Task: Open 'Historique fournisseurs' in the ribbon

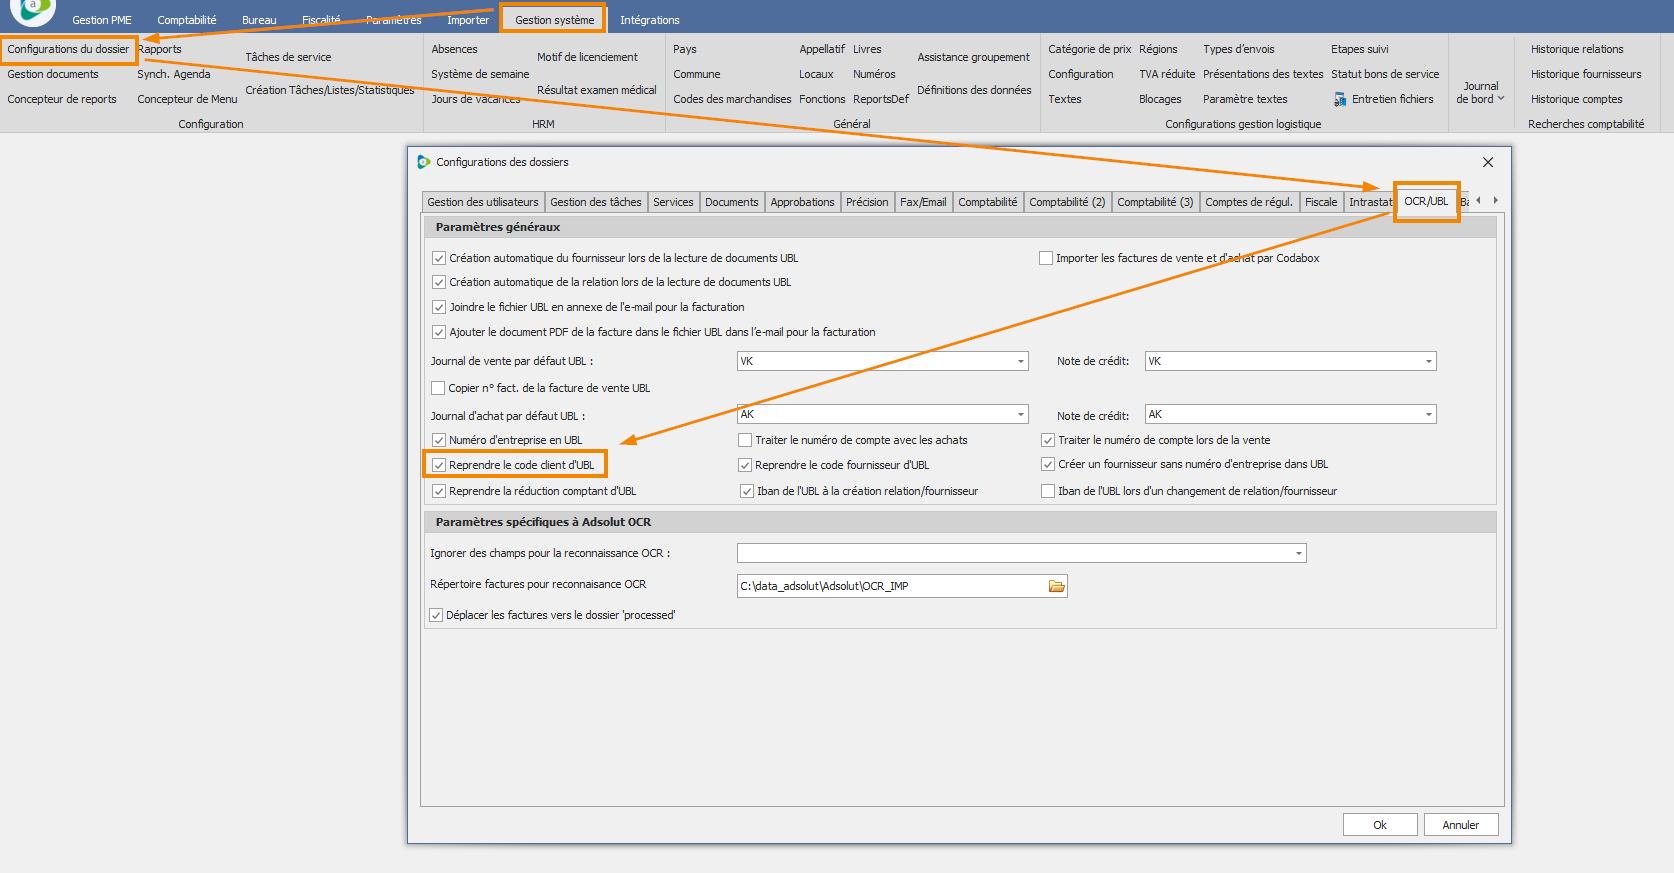Action: pyautogui.click(x=1586, y=74)
